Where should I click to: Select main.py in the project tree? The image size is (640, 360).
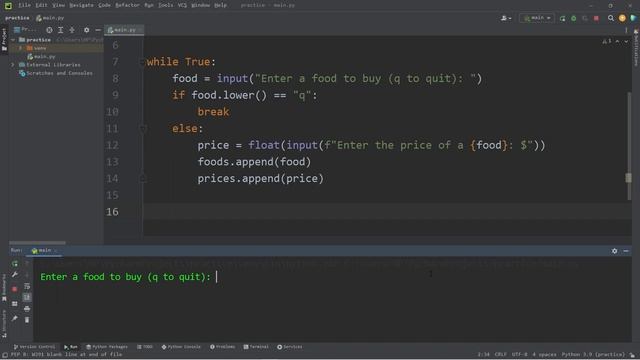click(41, 57)
